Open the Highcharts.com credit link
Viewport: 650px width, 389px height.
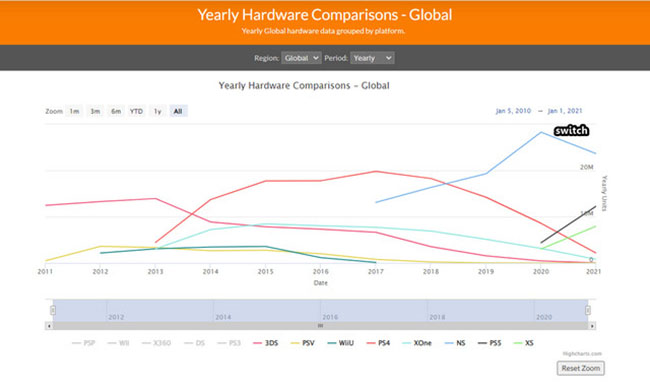click(582, 354)
